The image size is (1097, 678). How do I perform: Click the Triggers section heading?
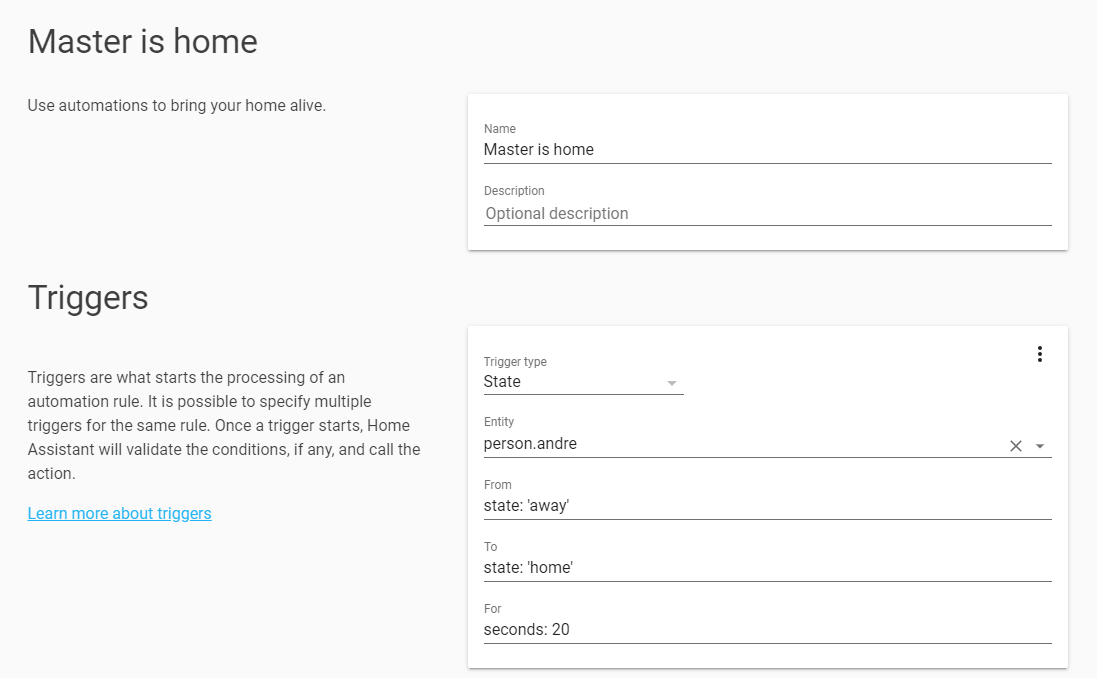coord(88,297)
